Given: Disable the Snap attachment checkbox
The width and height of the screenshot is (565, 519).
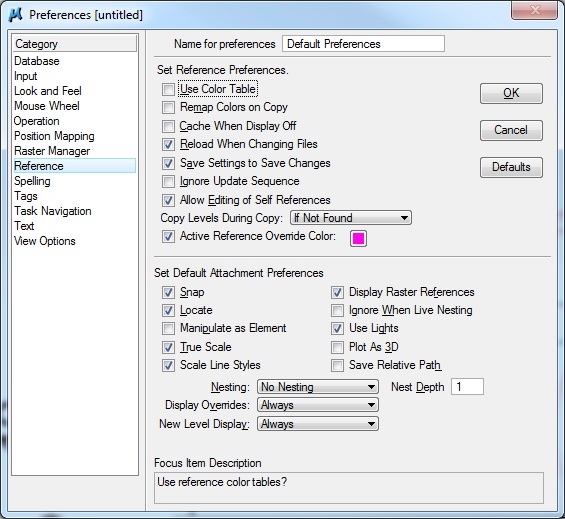Looking at the screenshot, I should click(x=168, y=292).
